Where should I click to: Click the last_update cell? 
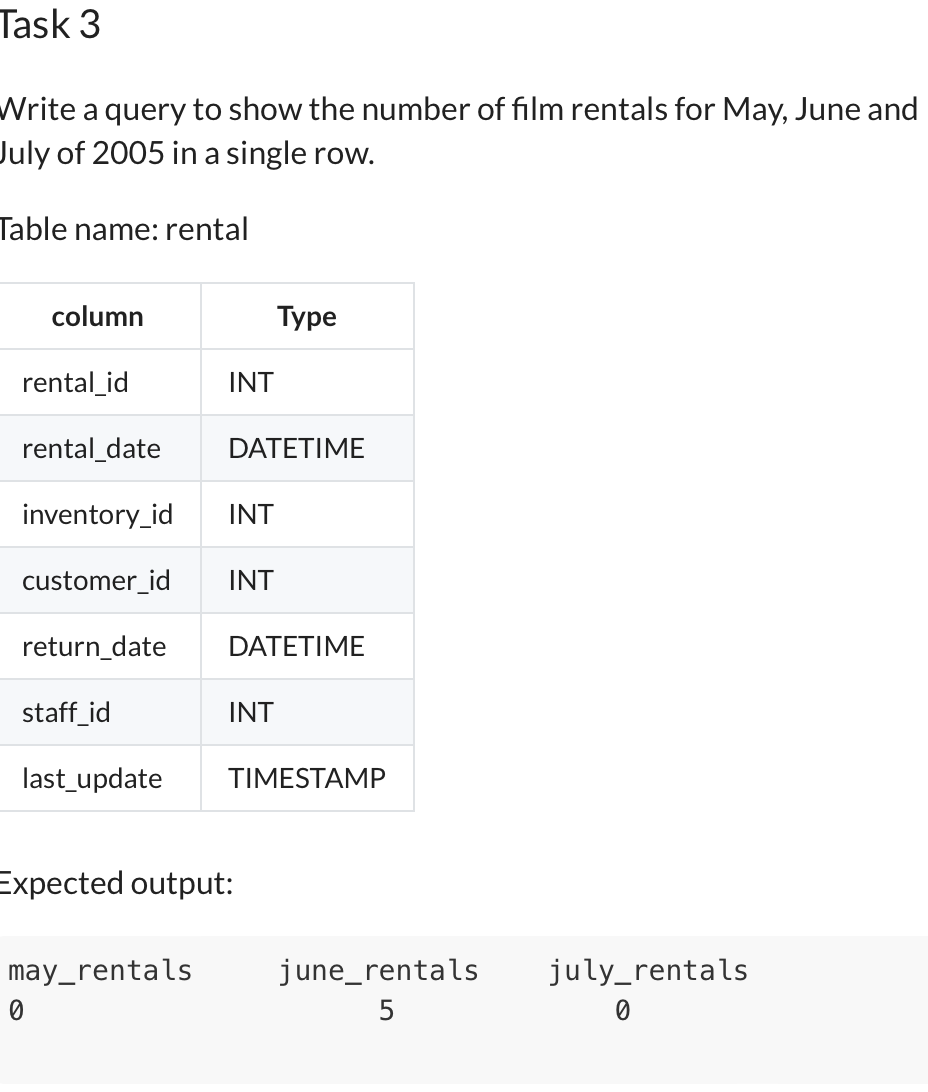click(x=92, y=778)
